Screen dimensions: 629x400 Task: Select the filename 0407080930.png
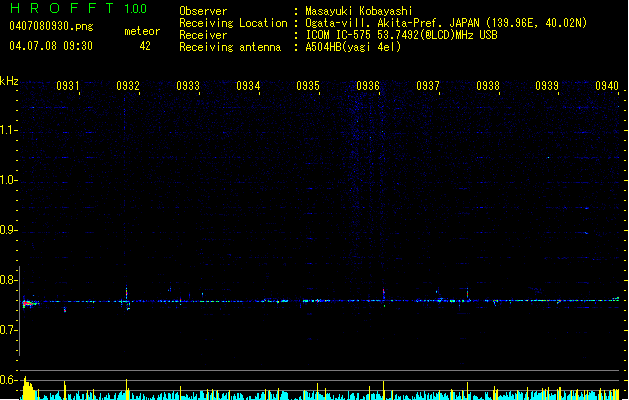pyautogui.click(x=51, y=26)
